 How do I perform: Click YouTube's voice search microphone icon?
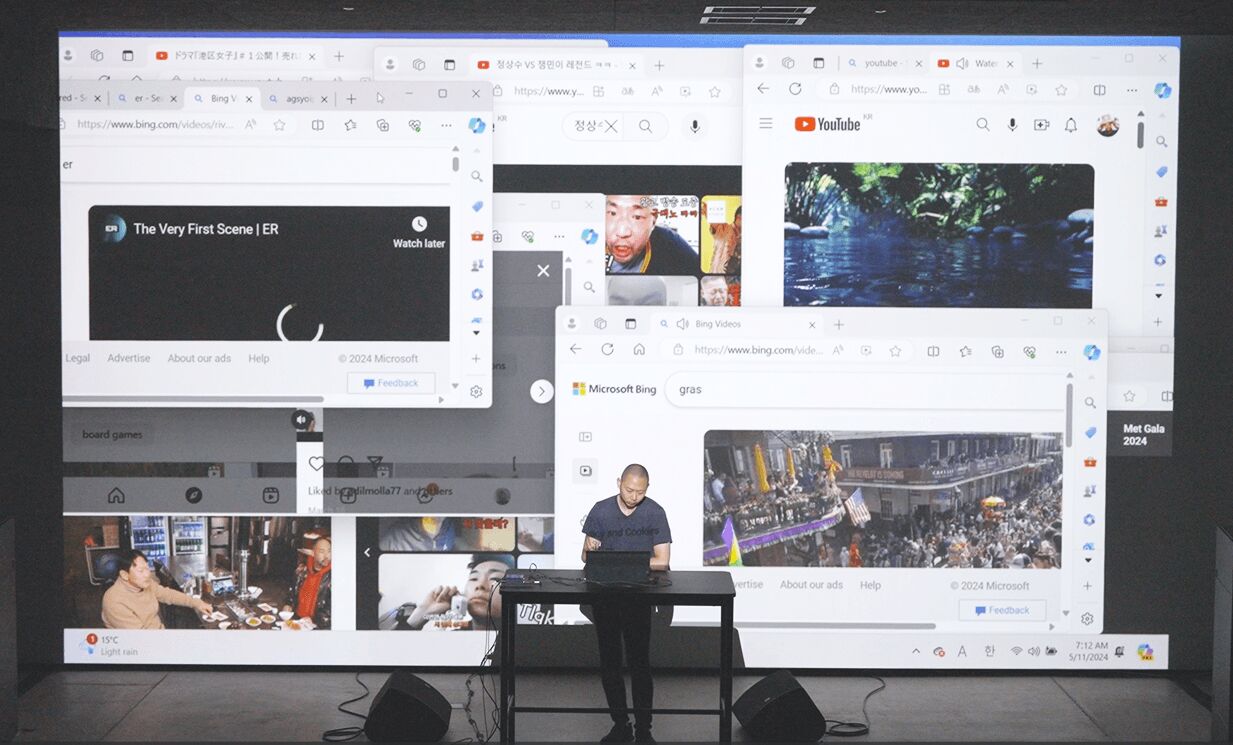(x=1012, y=125)
